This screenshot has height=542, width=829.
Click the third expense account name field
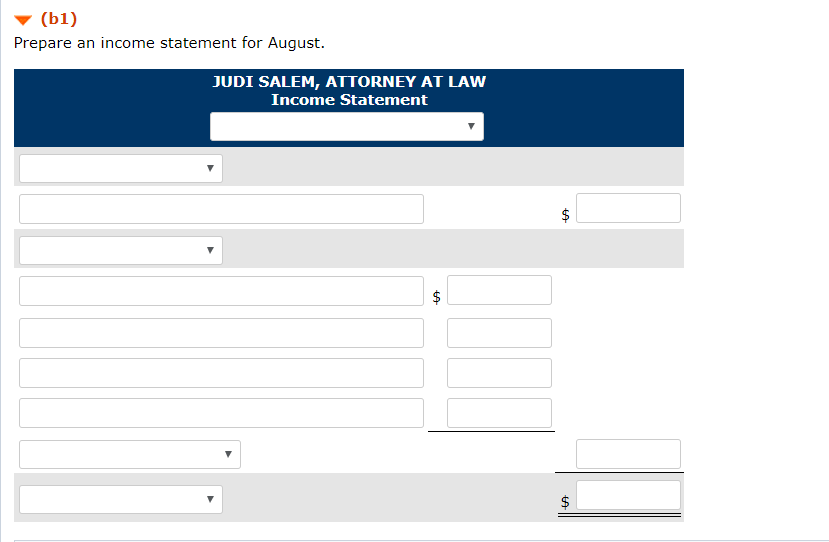tap(221, 373)
